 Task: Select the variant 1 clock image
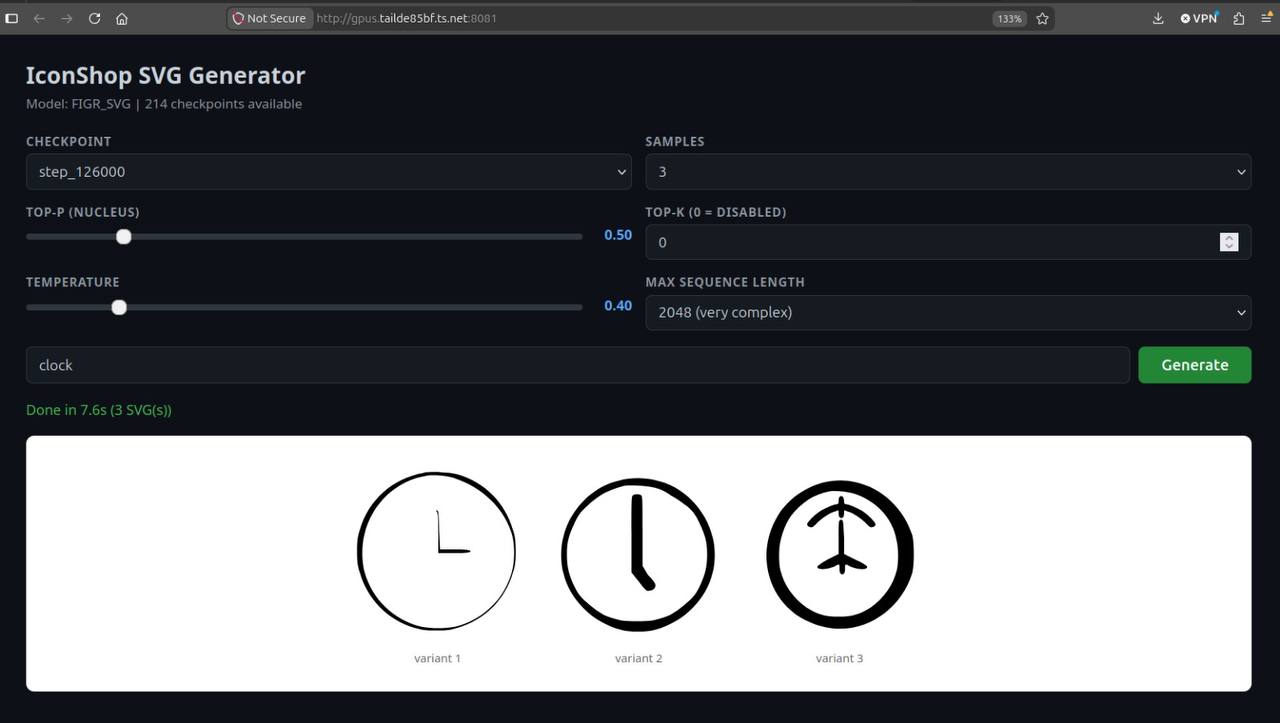point(437,551)
